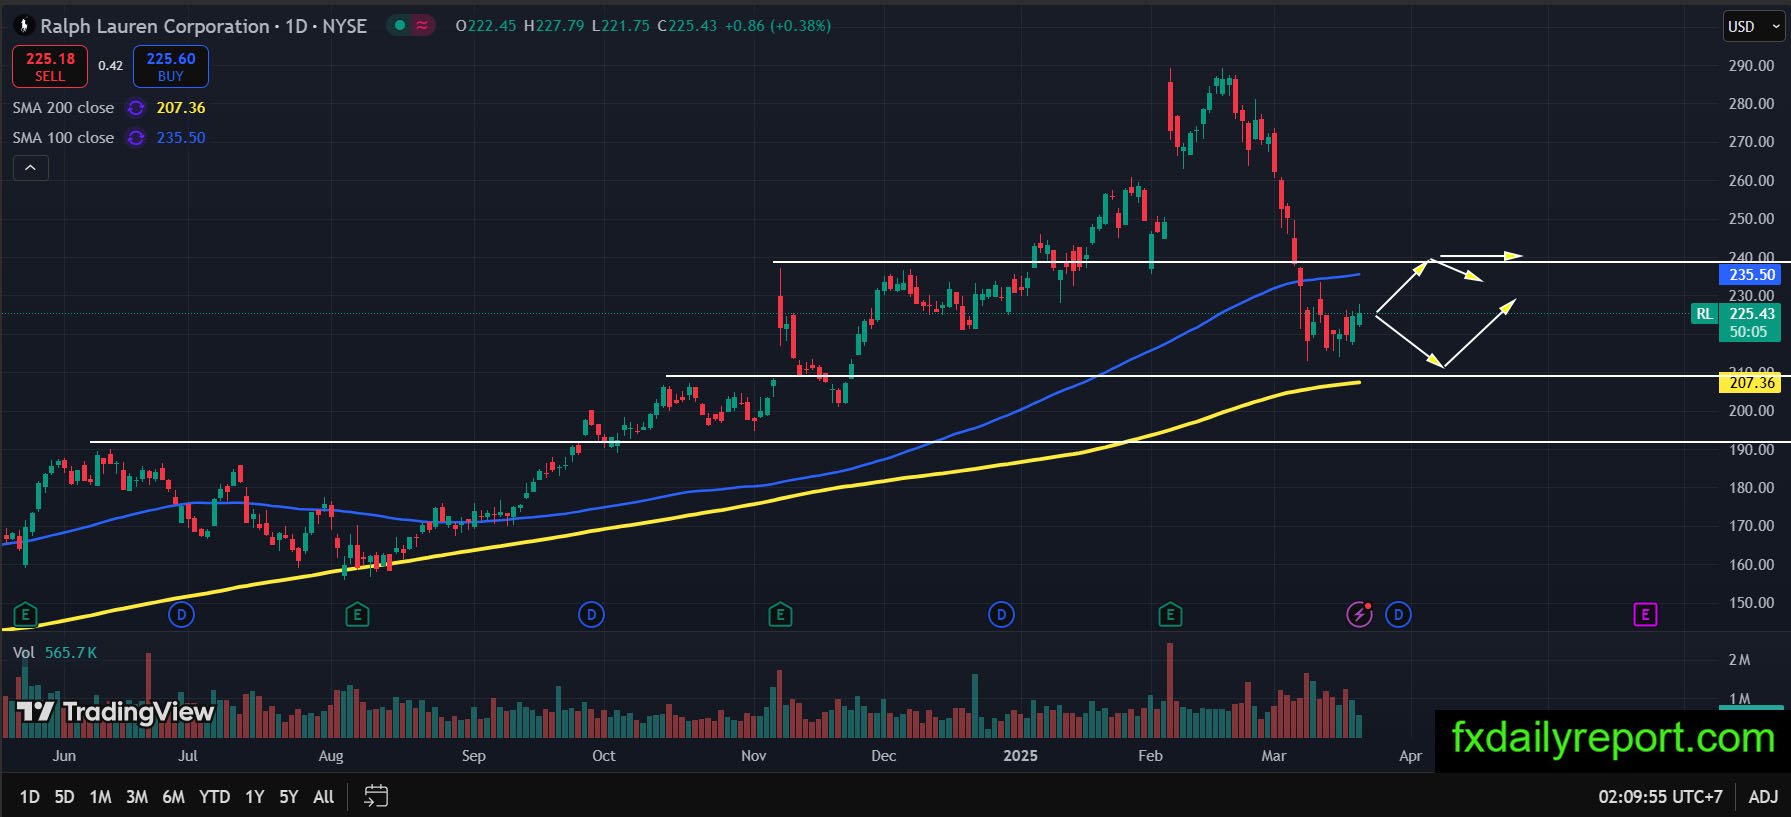Select the SMA 100 close indicator label
This screenshot has height=817, width=1791.
tap(63, 138)
